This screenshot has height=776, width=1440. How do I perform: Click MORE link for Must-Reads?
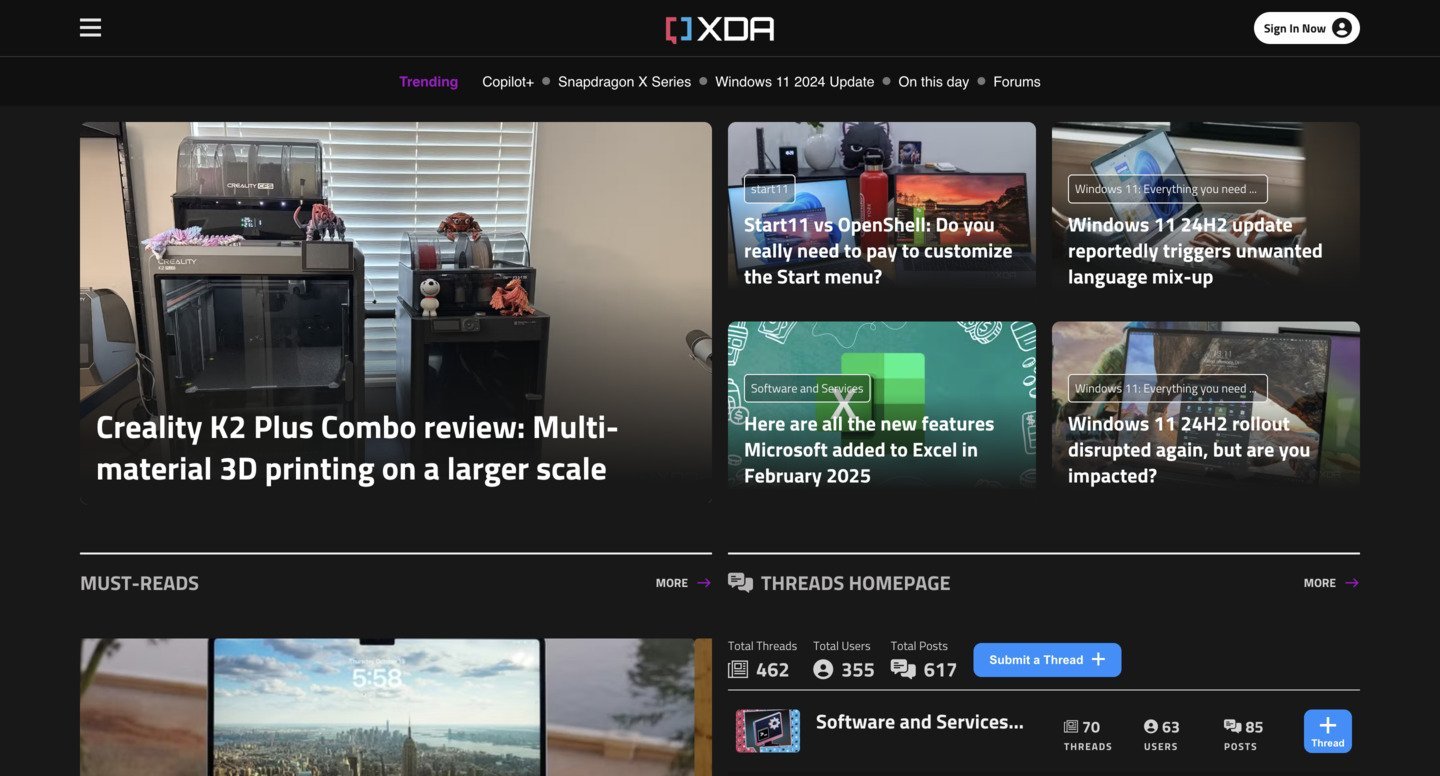tap(683, 583)
